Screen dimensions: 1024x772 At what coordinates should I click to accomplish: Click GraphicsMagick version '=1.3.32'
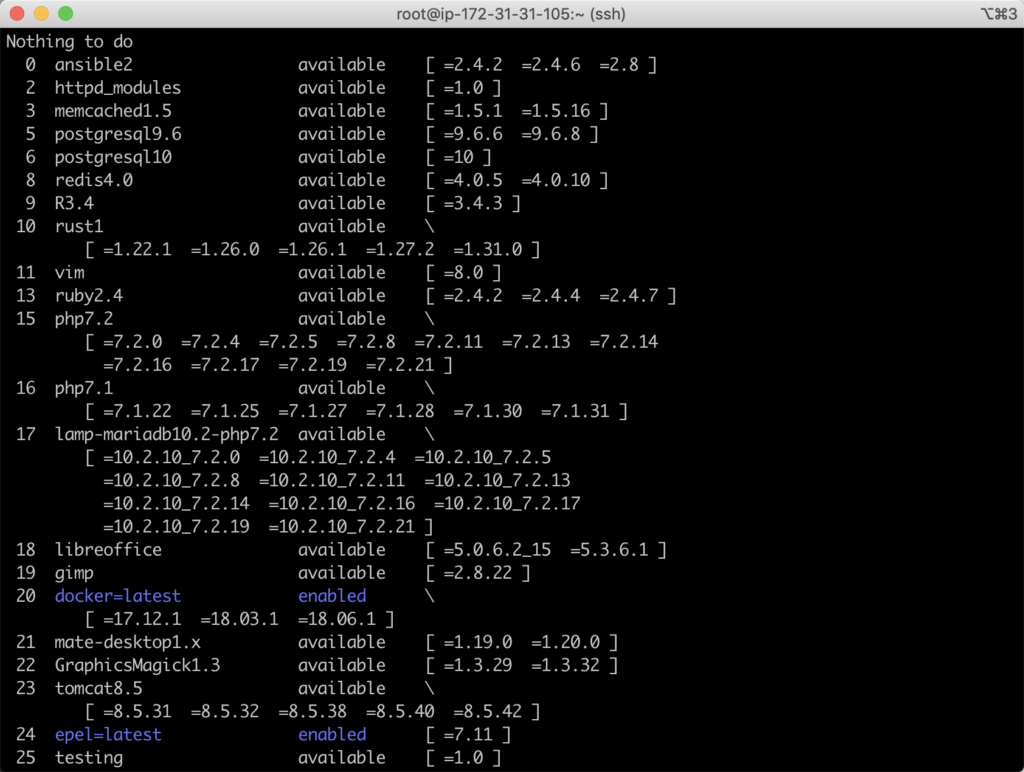(566, 666)
